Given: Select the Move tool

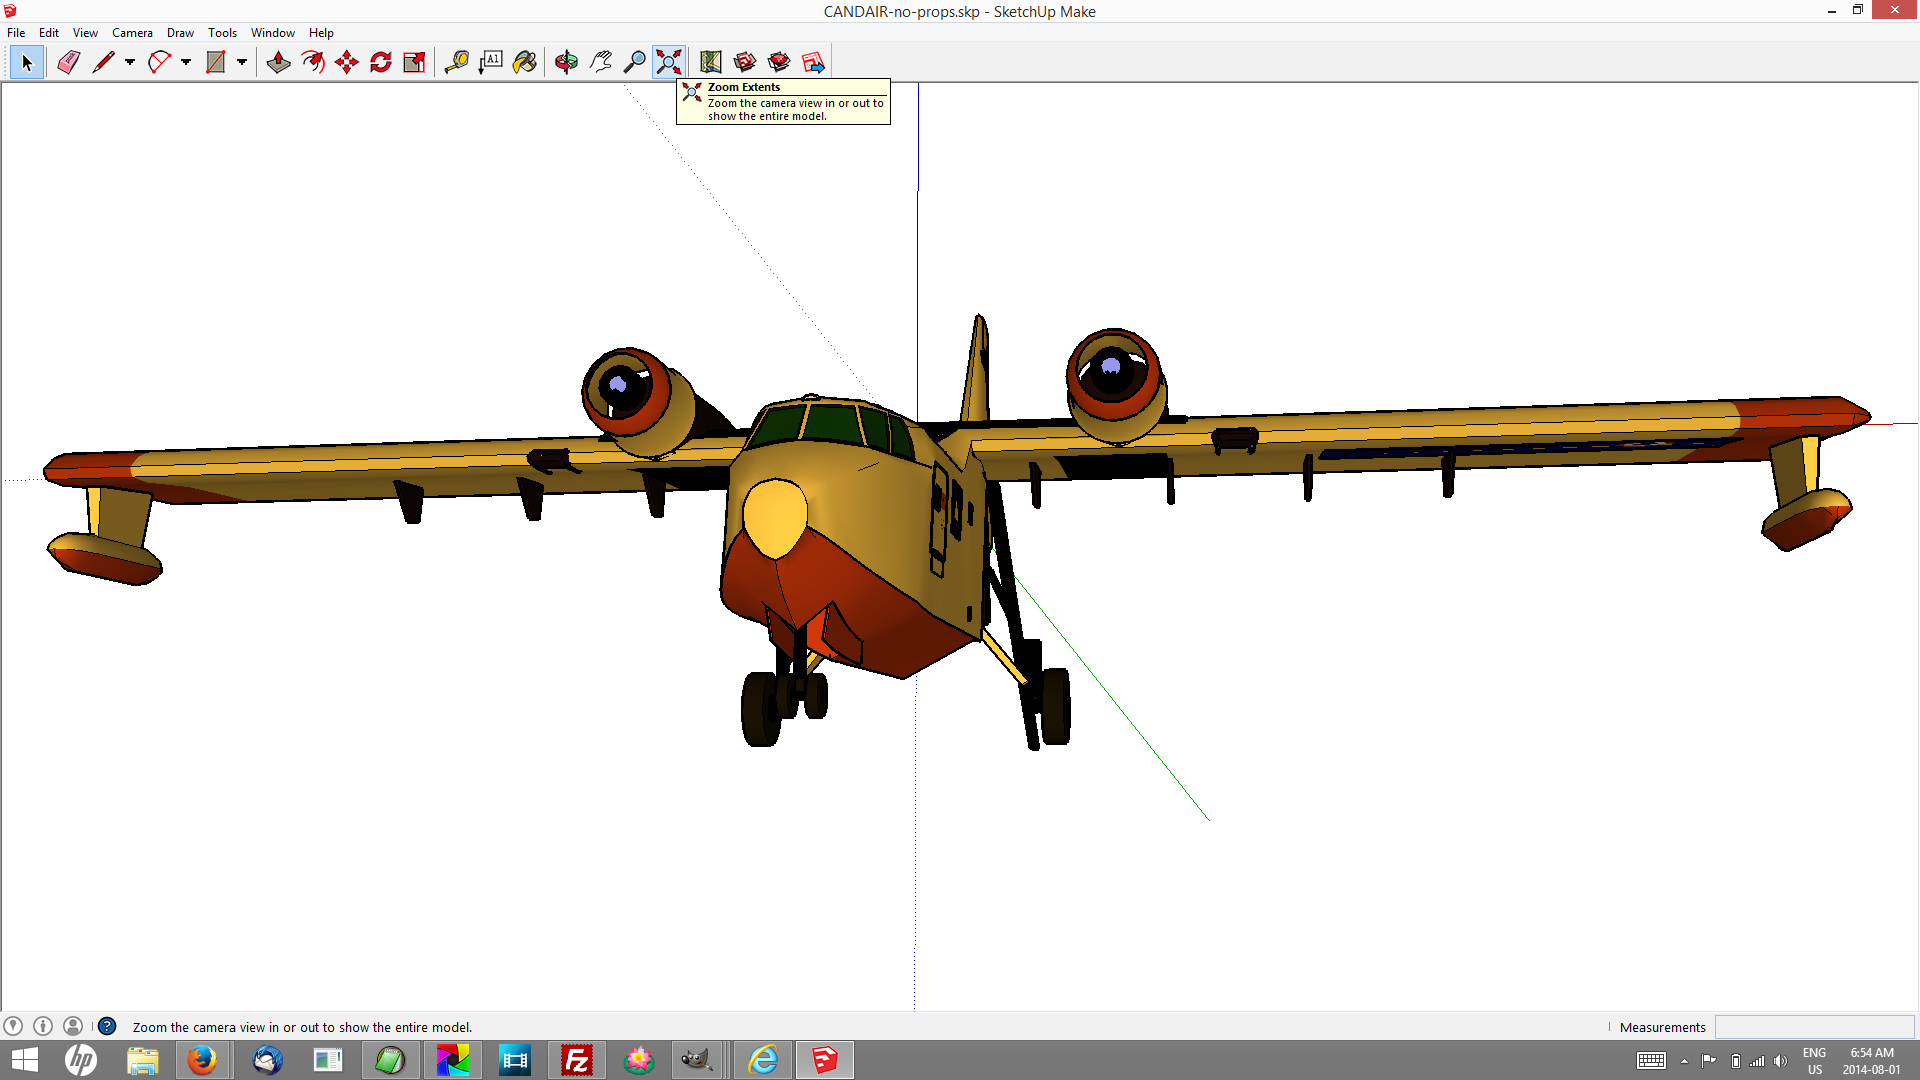Looking at the screenshot, I should [347, 62].
